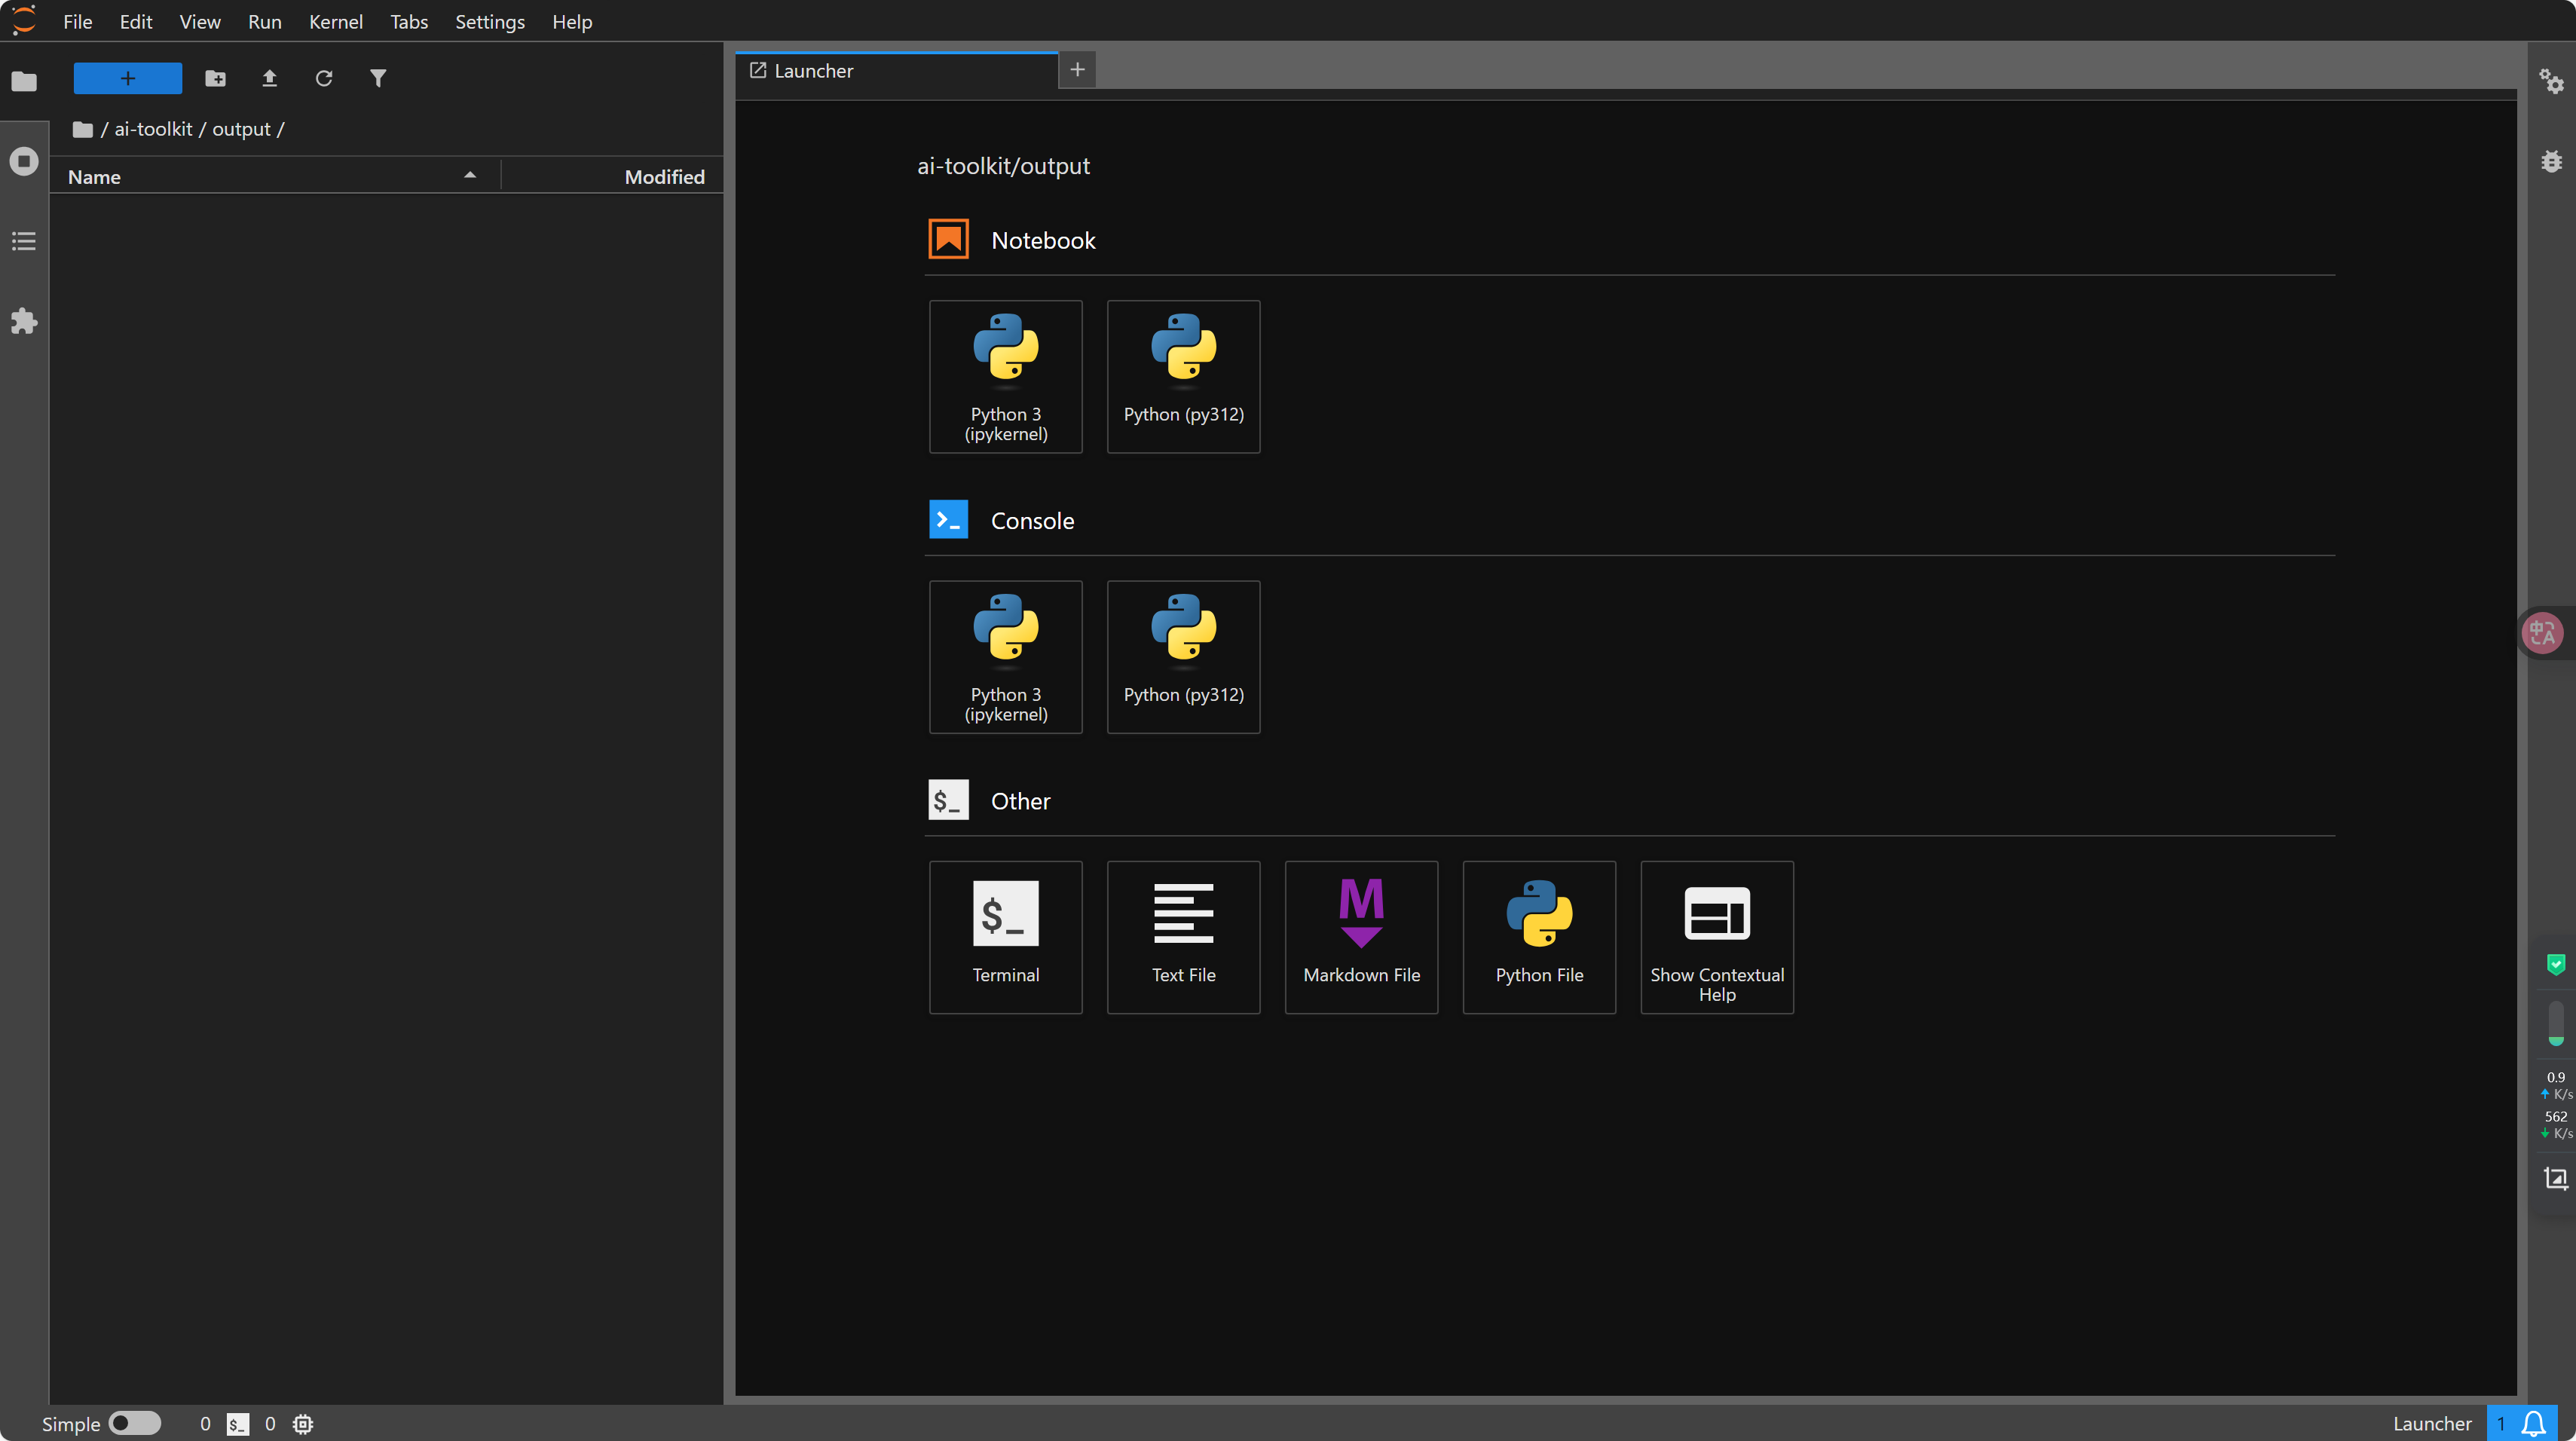Click the Upload Files icon
The width and height of the screenshot is (2576, 1441).
pyautogui.click(x=269, y=78)
